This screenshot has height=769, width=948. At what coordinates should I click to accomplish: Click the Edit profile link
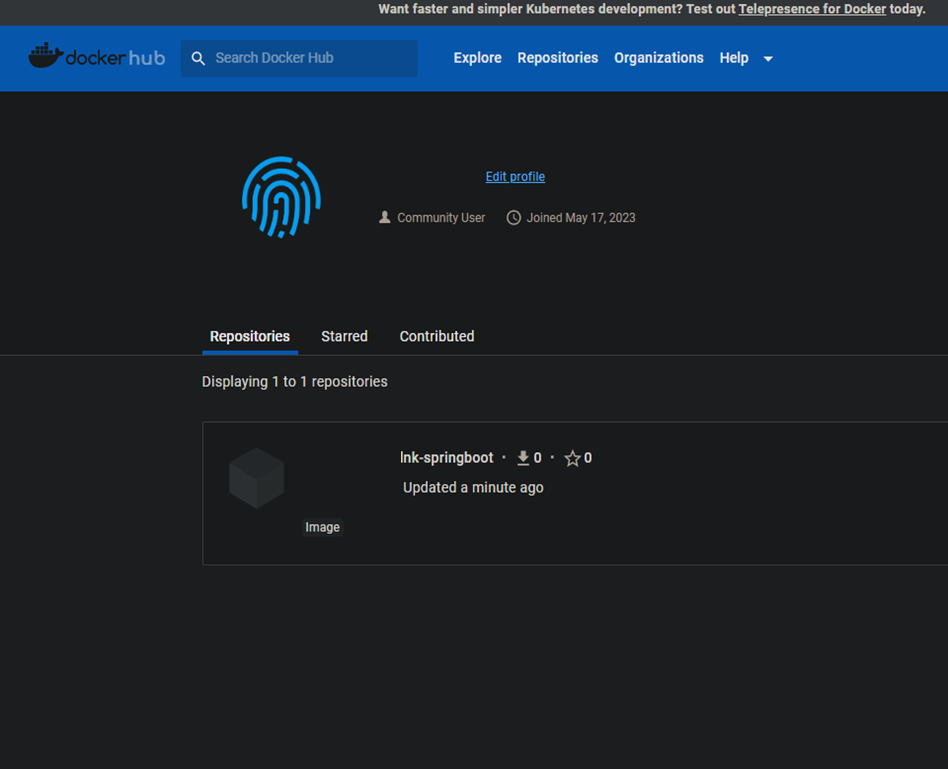[515, 177]
